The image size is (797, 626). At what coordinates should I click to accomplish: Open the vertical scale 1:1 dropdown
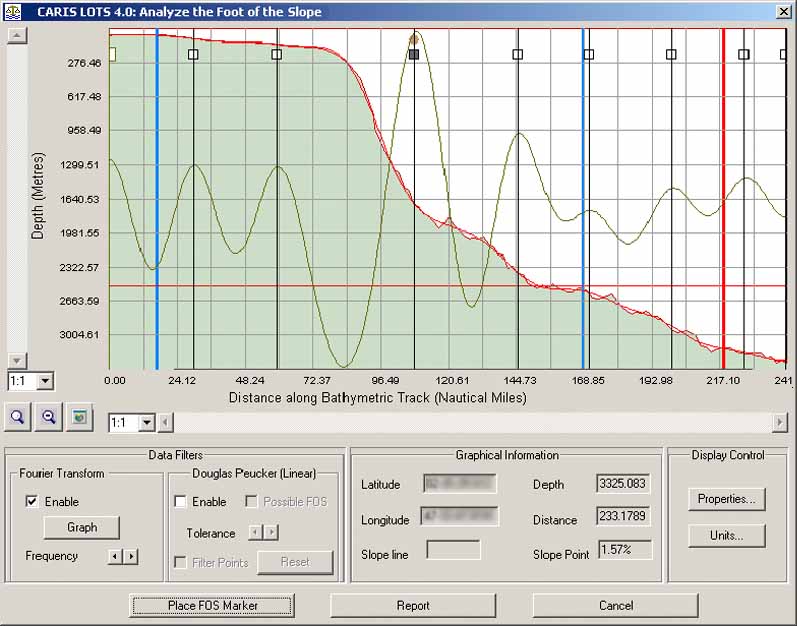[45, 381]
